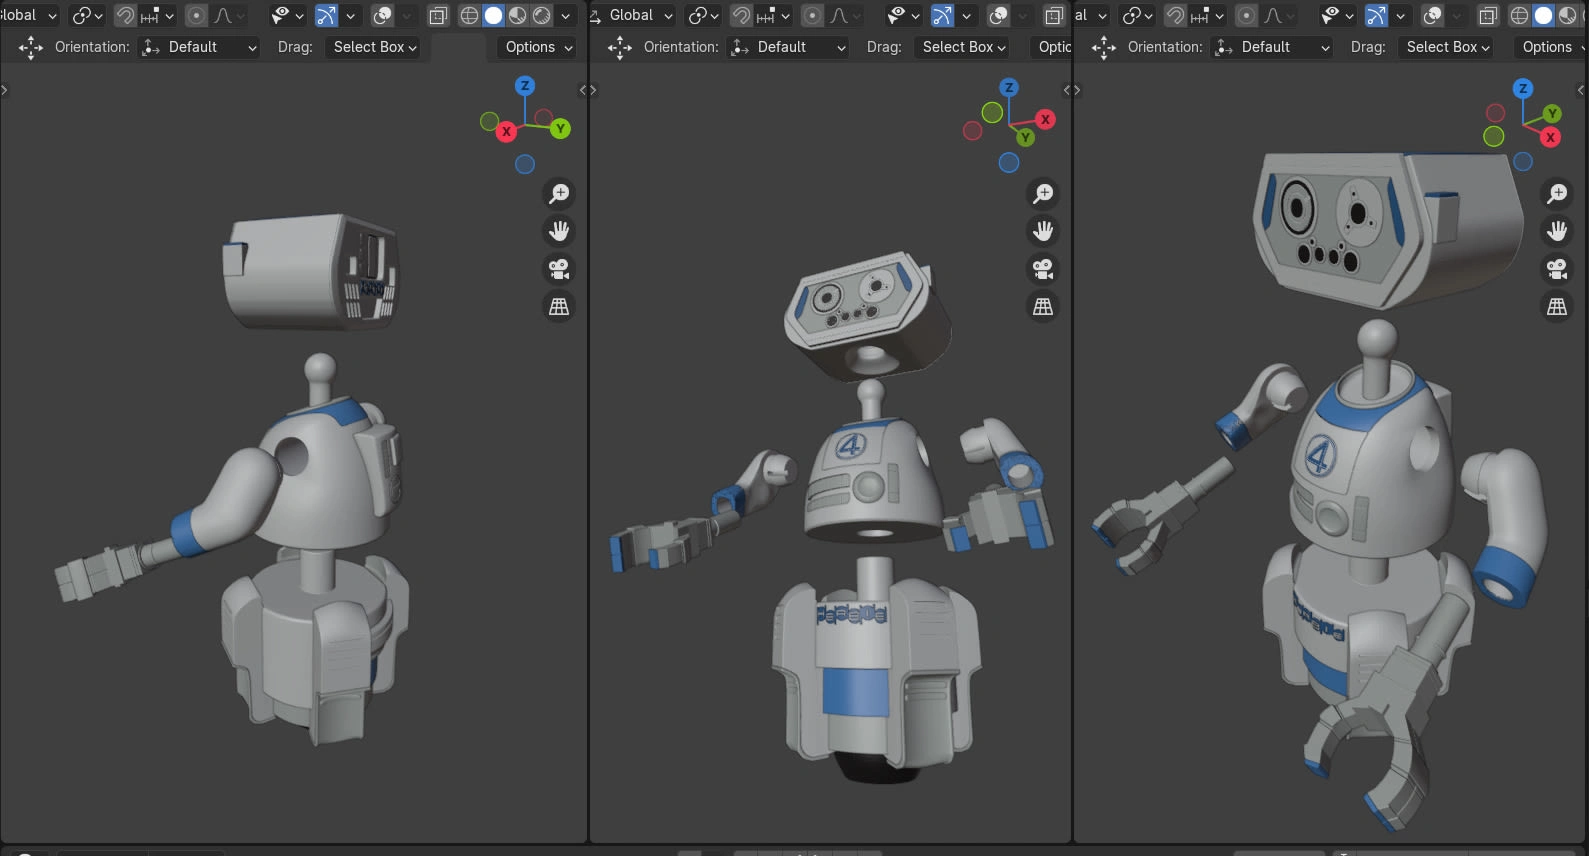The height and width of the screenshot is (856, 1589).
Task: Click material preview shading in the right viewport
Action: click(x=1567, y=15)
